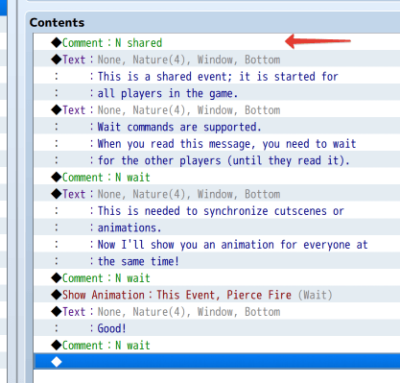
Task: Click the line 'This is needed to synchronize cutscenes or'
Action: tap(217, 211)
